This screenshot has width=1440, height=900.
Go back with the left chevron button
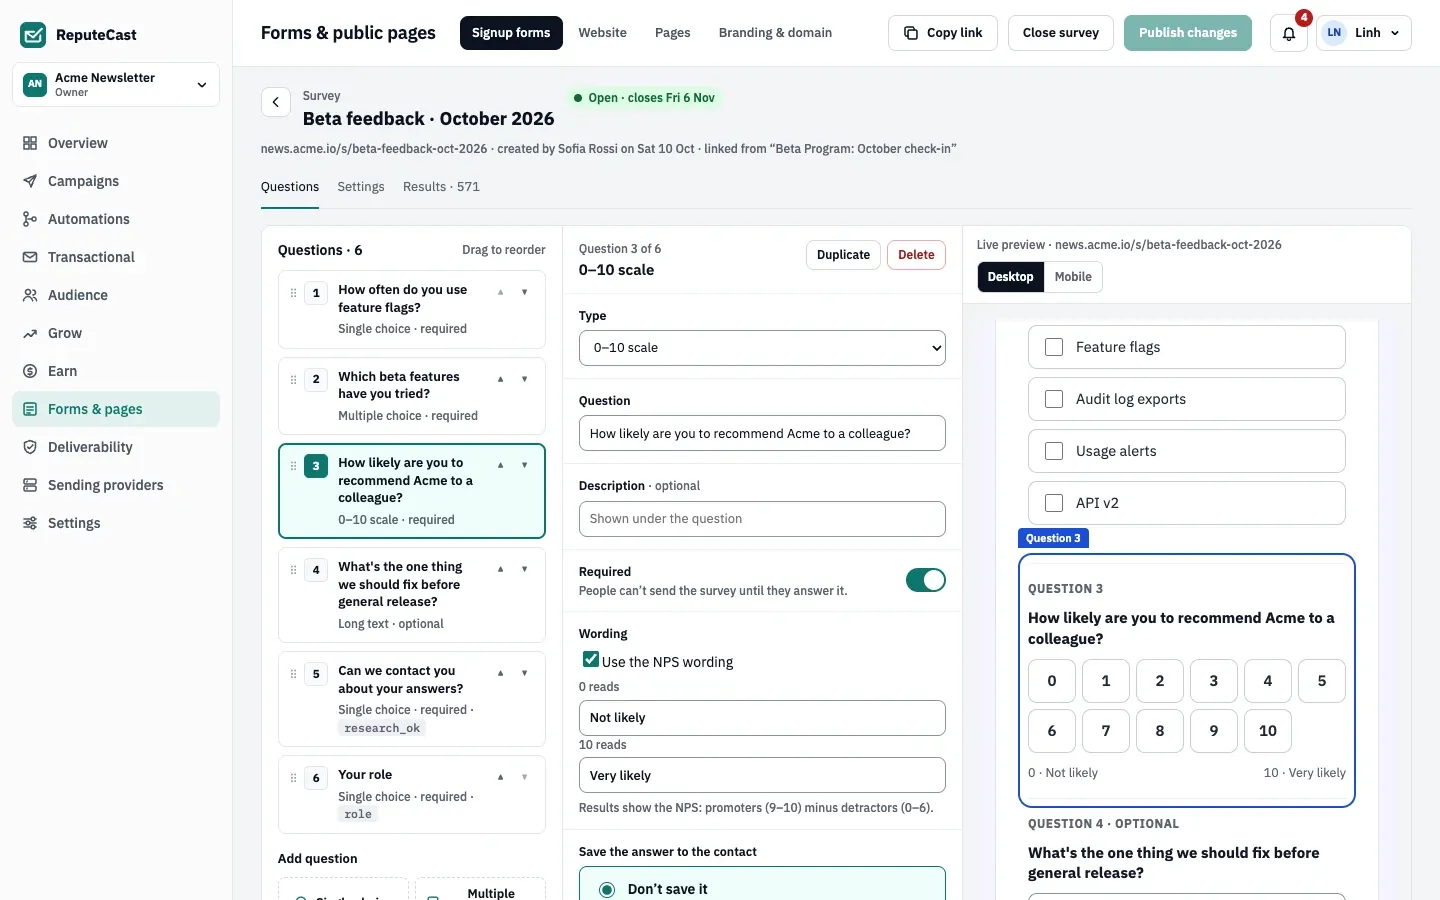coord(276,102)
